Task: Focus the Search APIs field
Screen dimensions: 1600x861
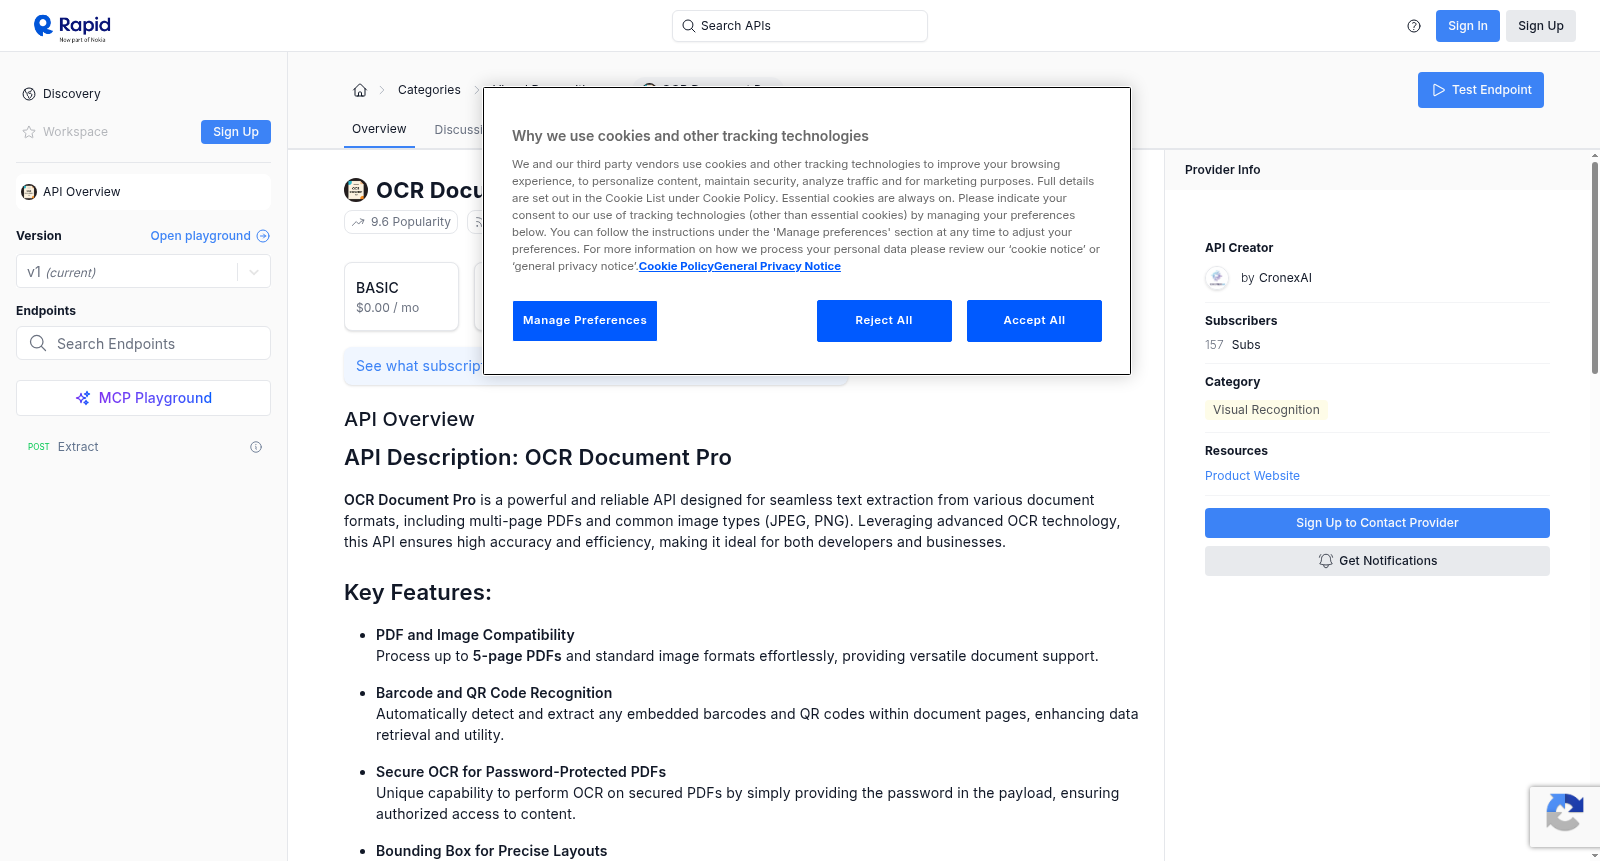Action: (x=800, y=26)
